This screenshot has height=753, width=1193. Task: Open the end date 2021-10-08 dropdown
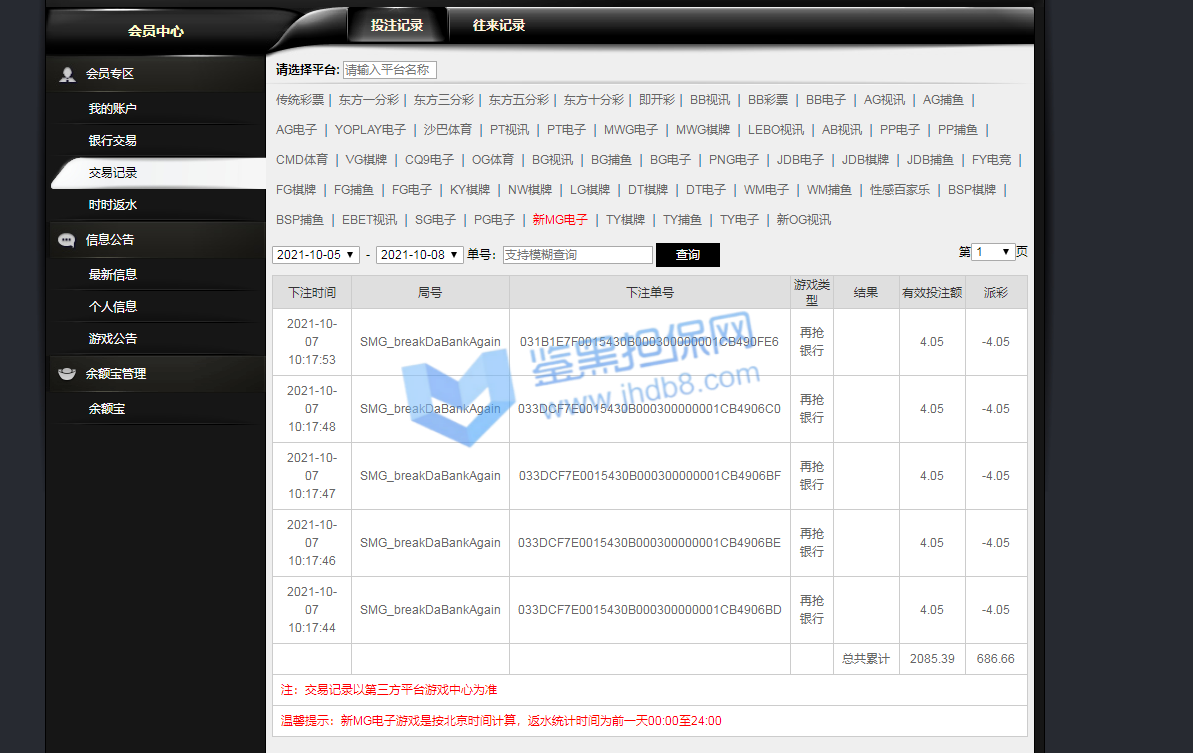pyautogui.click(x=419, y=255)
